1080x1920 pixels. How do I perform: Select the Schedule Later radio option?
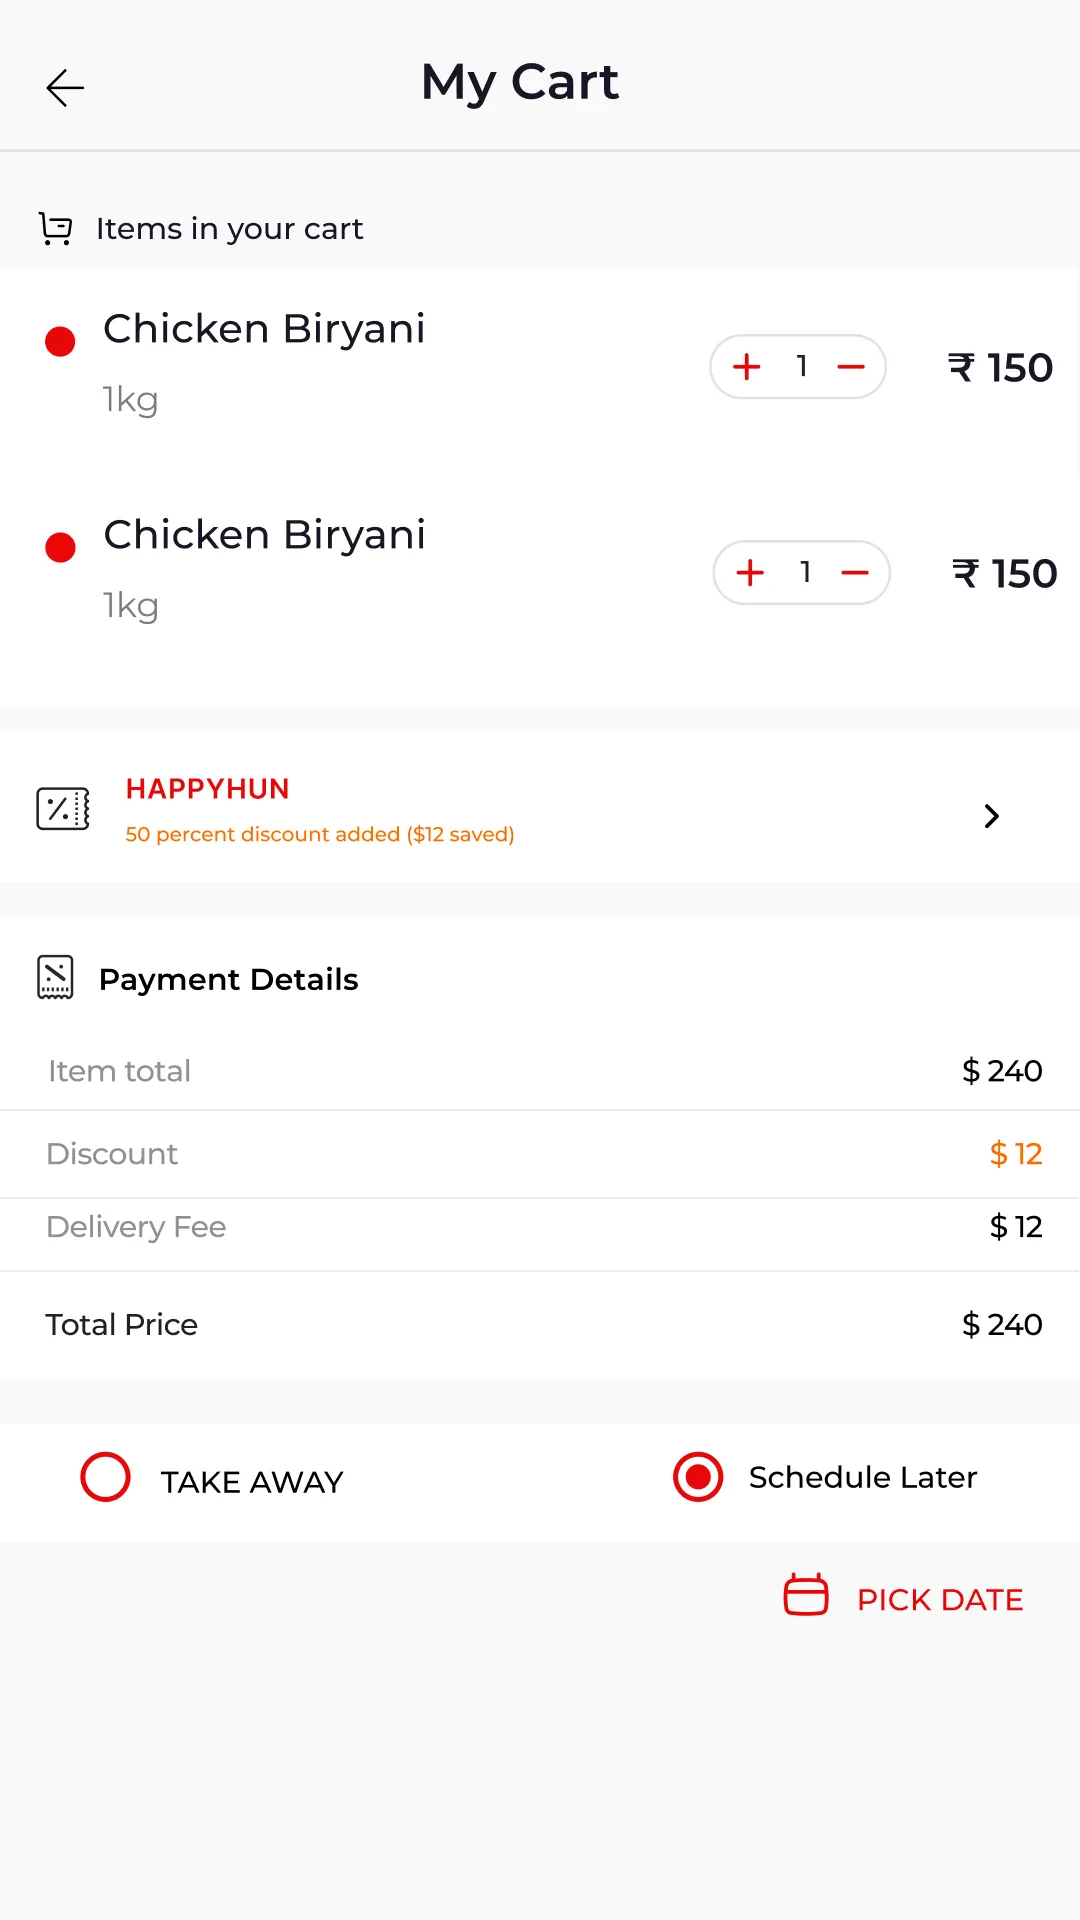tap(698, 1477)
